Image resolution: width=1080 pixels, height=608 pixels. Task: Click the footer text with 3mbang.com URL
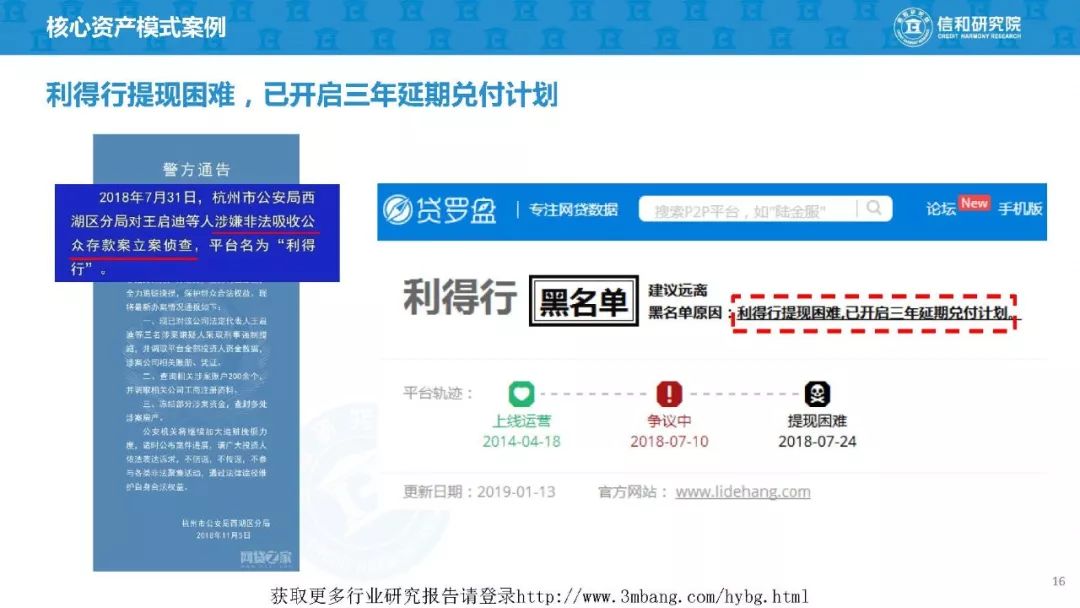click(539, 596)
